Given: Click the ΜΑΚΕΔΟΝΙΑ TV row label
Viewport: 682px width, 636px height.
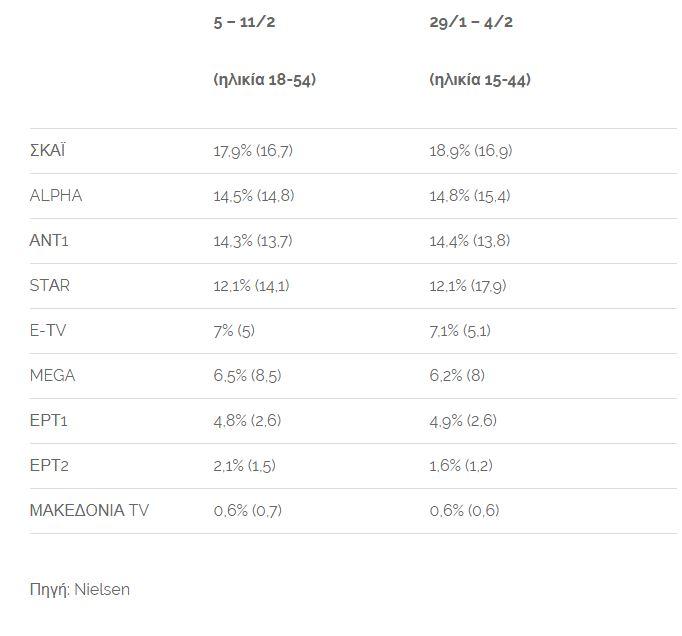Looking at the screenshot, I should click(90, 511).
